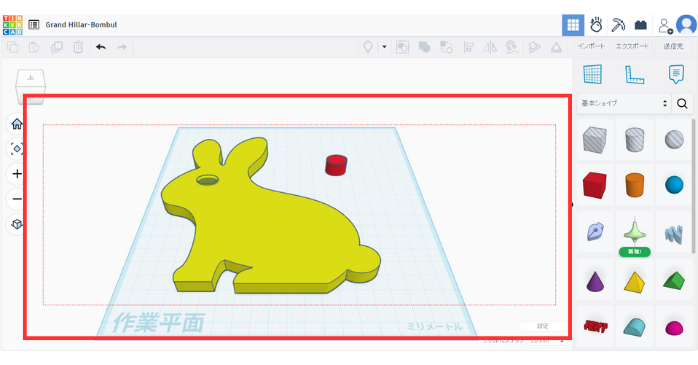Rename the project Grand Hillar-Bombul

(81, 25)
